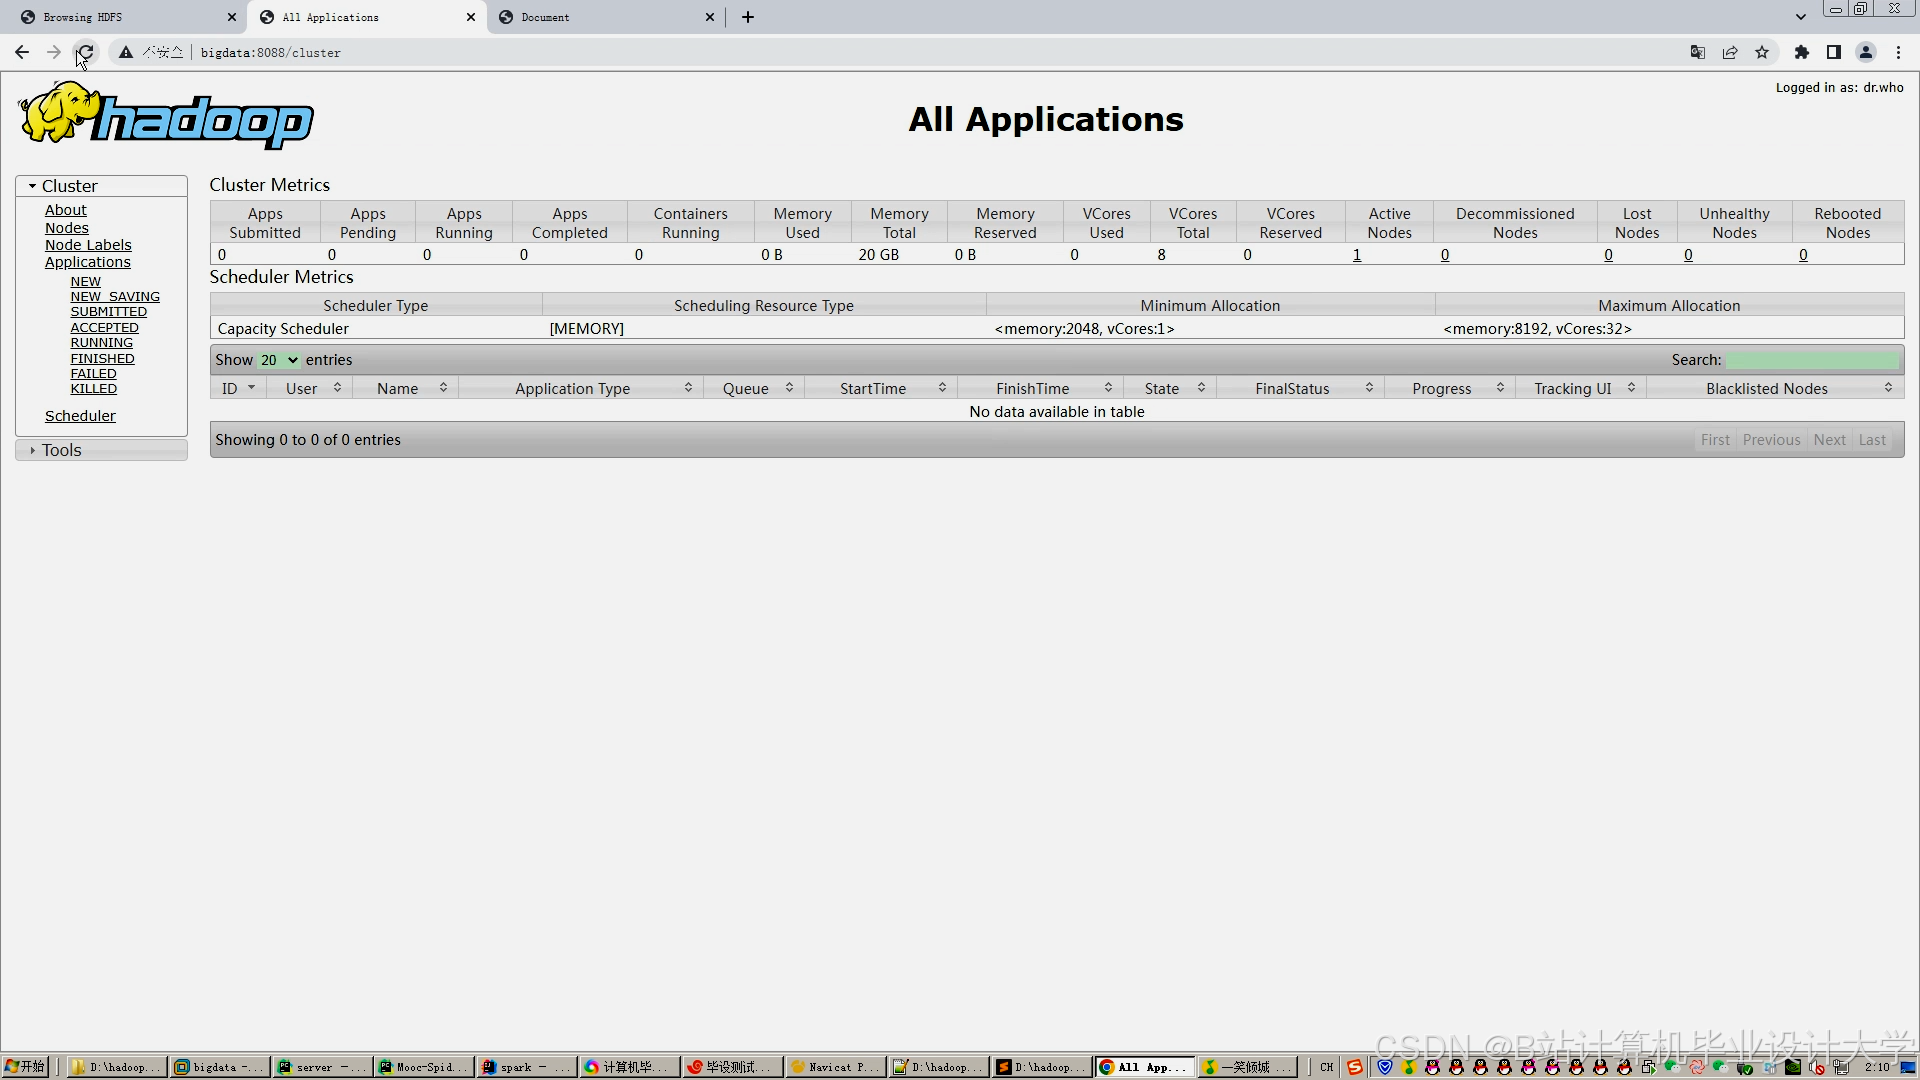
Task: Filter applications by FINISHED state
Action: tap(102, 358)
